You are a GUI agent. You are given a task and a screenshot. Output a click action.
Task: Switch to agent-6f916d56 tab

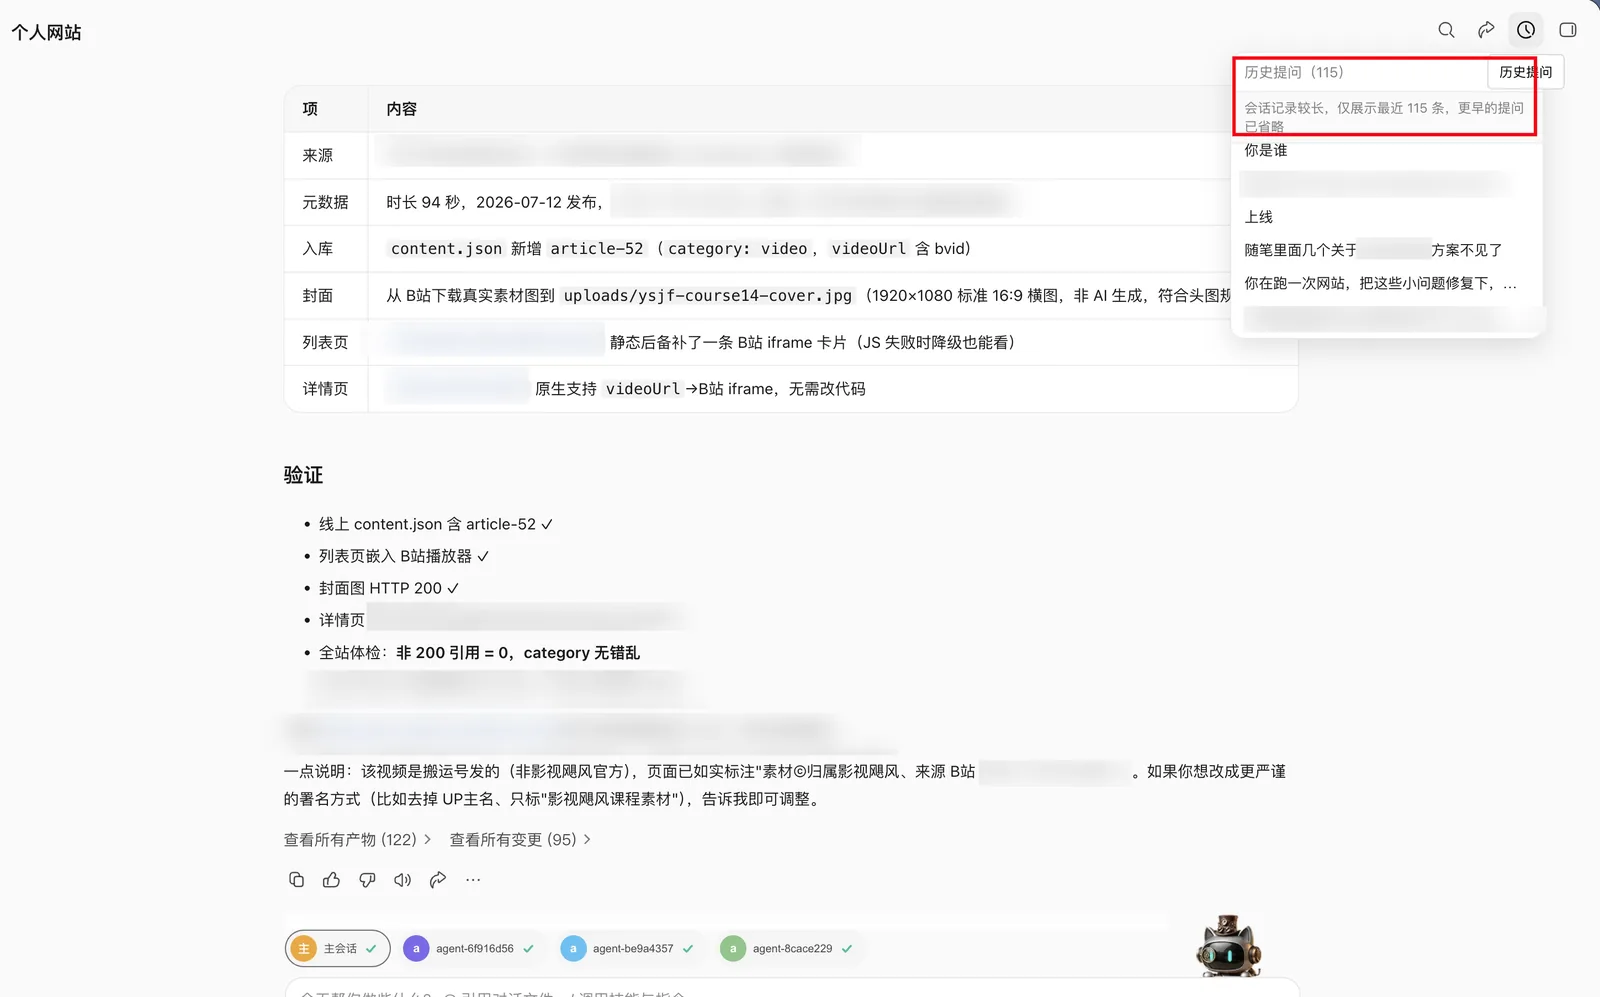tap(468, 948)
